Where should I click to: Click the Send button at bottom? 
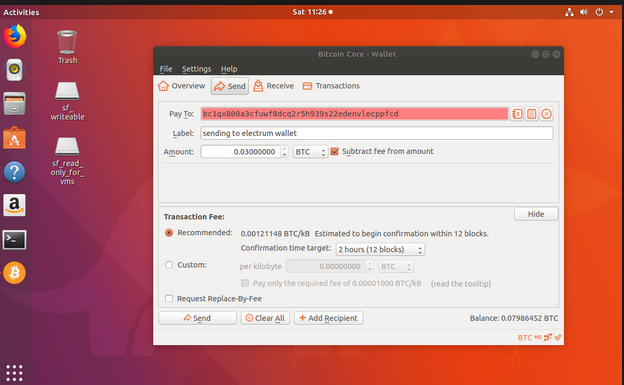(x=197, y=318)
